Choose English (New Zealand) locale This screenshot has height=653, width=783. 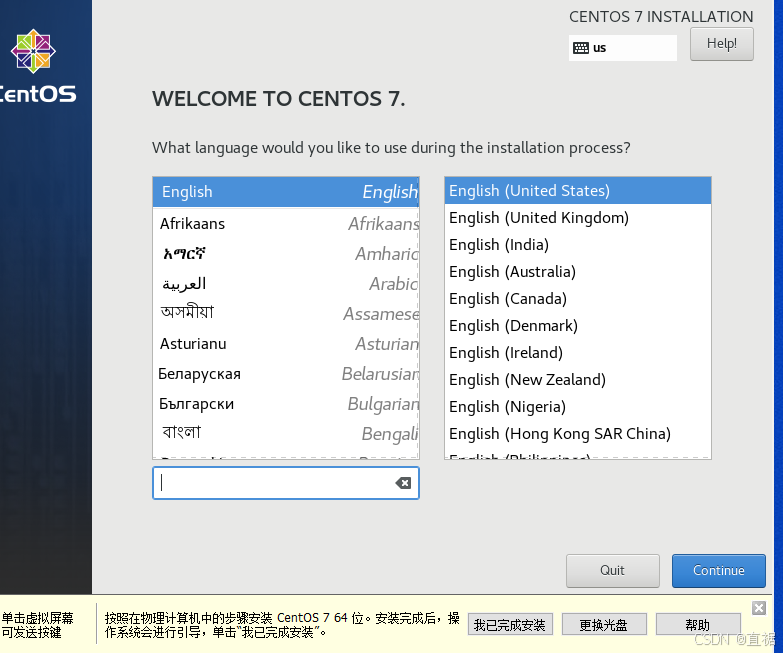coord(578,379)
